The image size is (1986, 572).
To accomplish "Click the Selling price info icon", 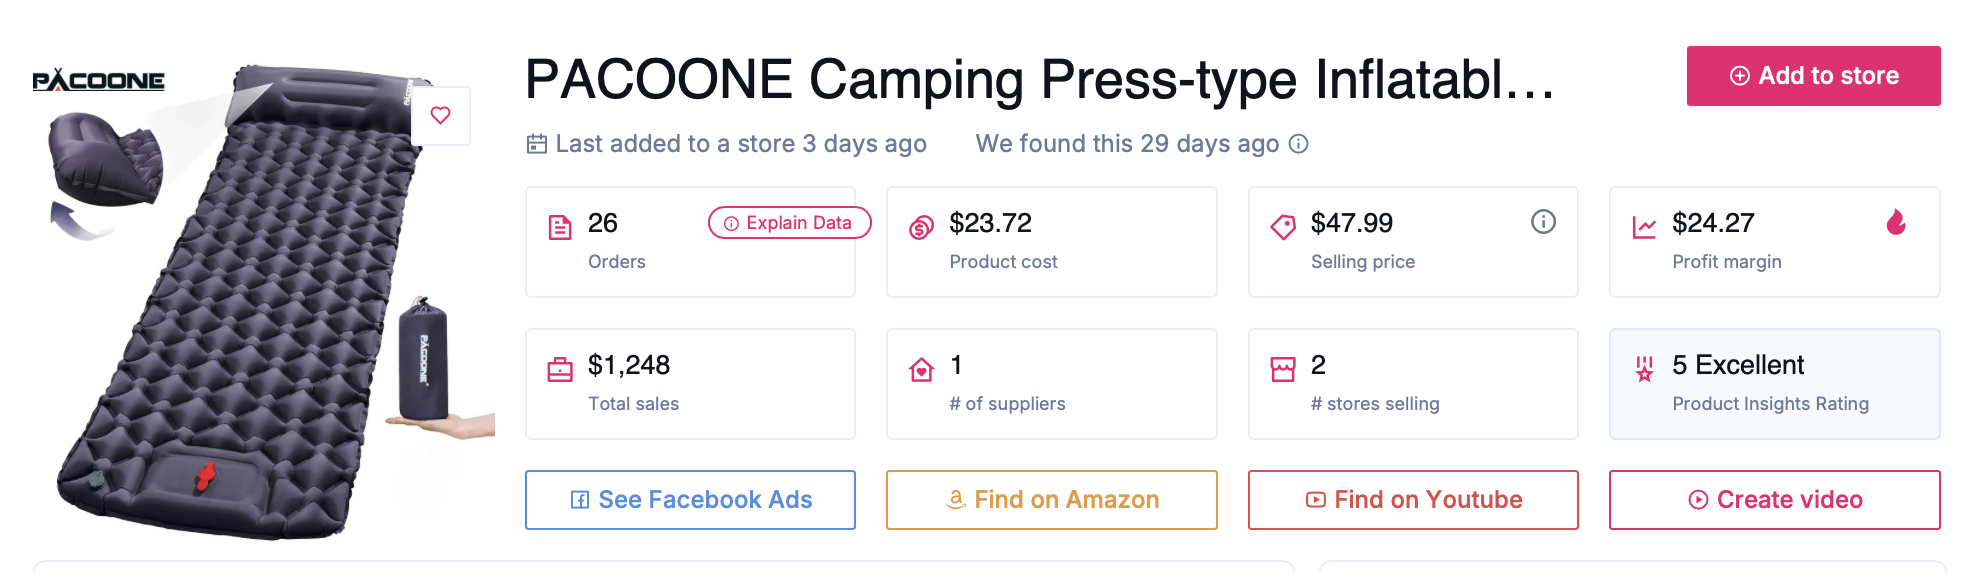I will (1543, 222).
